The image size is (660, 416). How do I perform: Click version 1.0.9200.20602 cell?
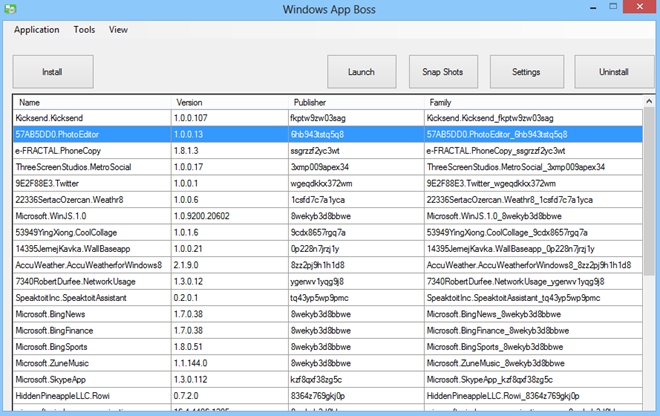click(230, 216)
